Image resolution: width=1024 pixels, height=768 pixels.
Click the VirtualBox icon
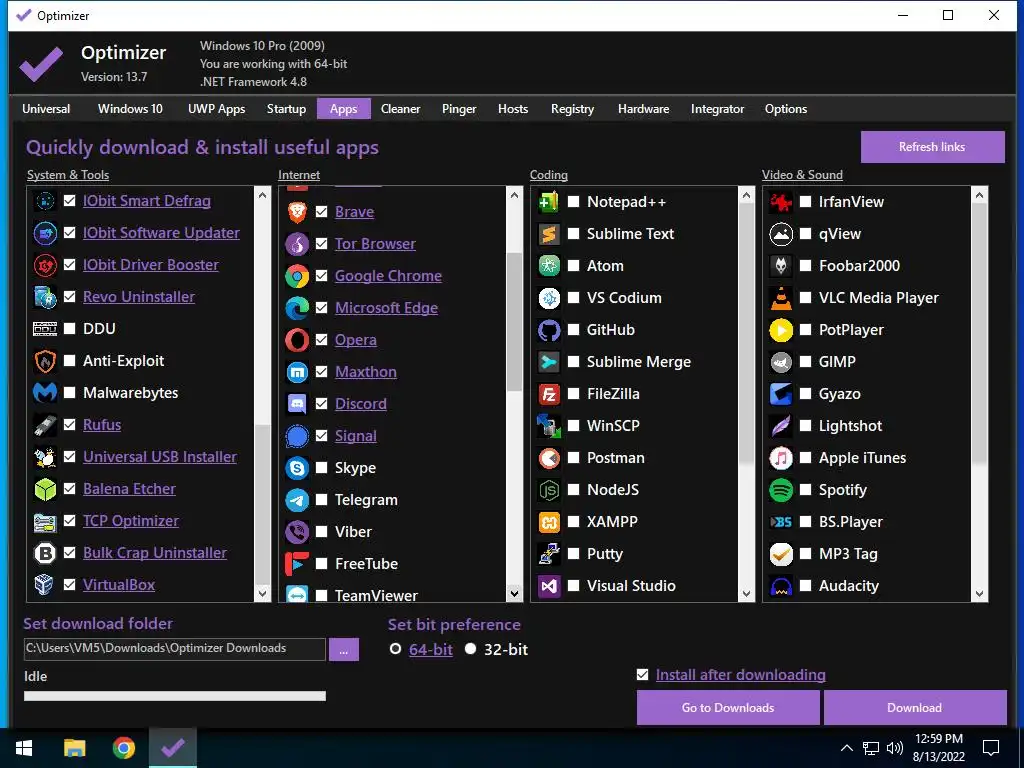(45, 585)
